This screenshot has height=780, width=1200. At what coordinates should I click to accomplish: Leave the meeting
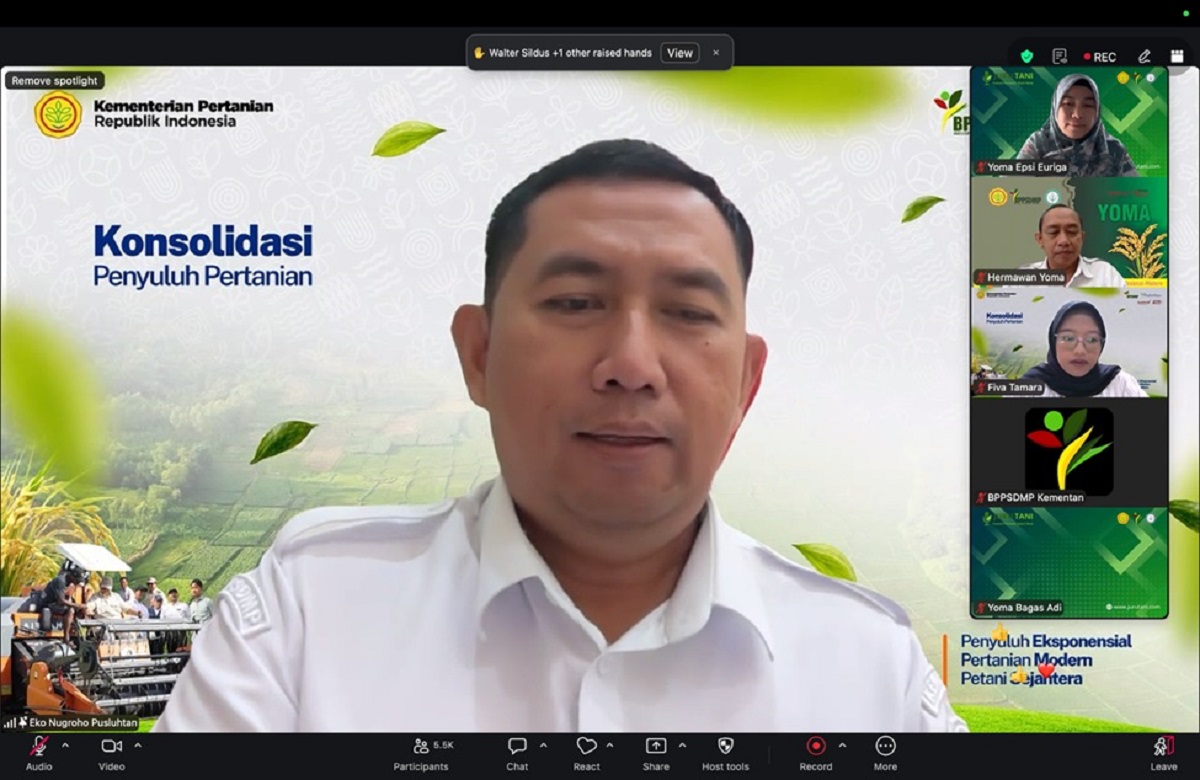[1164, 753]
